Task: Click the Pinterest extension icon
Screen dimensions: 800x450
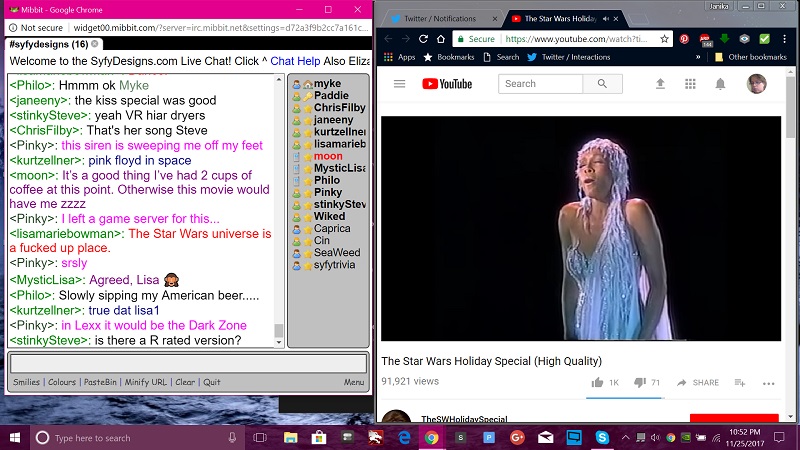Action: 684,39
